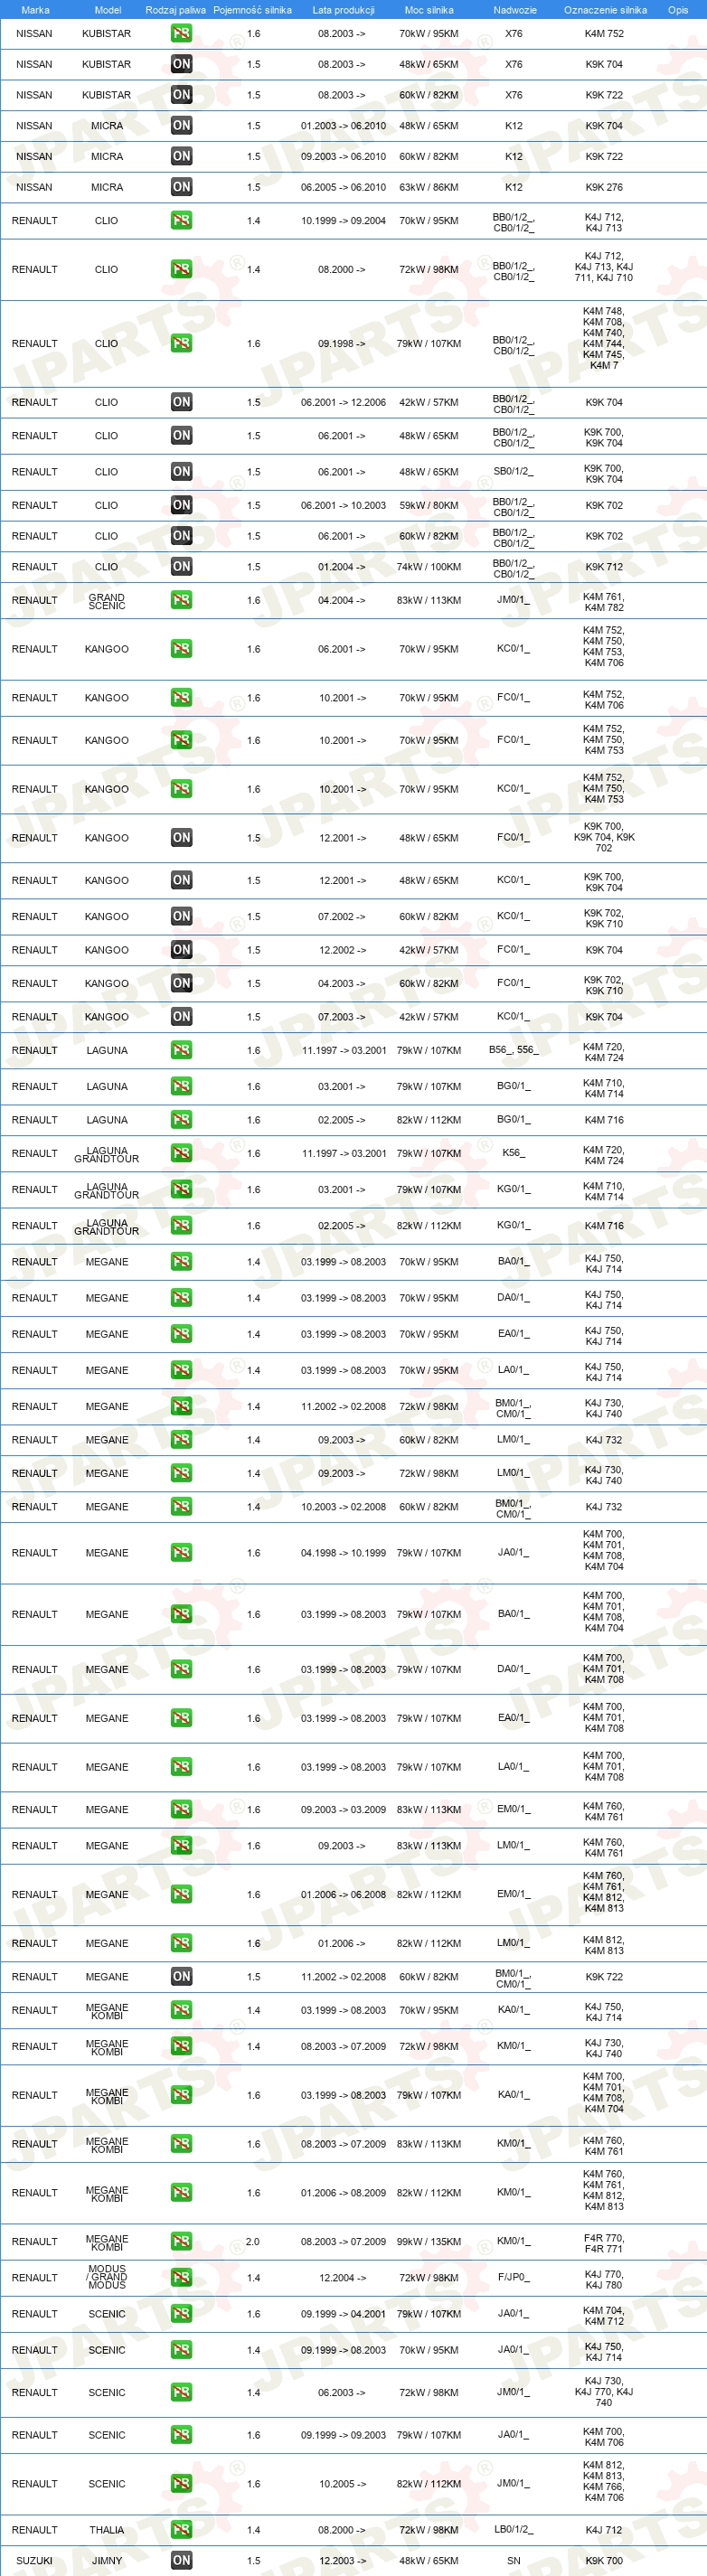This screenshot has height=2576, width=707.
Task: Select diesel ON icon in CLIO 42kW row
Action: click(x=181, y=402)
